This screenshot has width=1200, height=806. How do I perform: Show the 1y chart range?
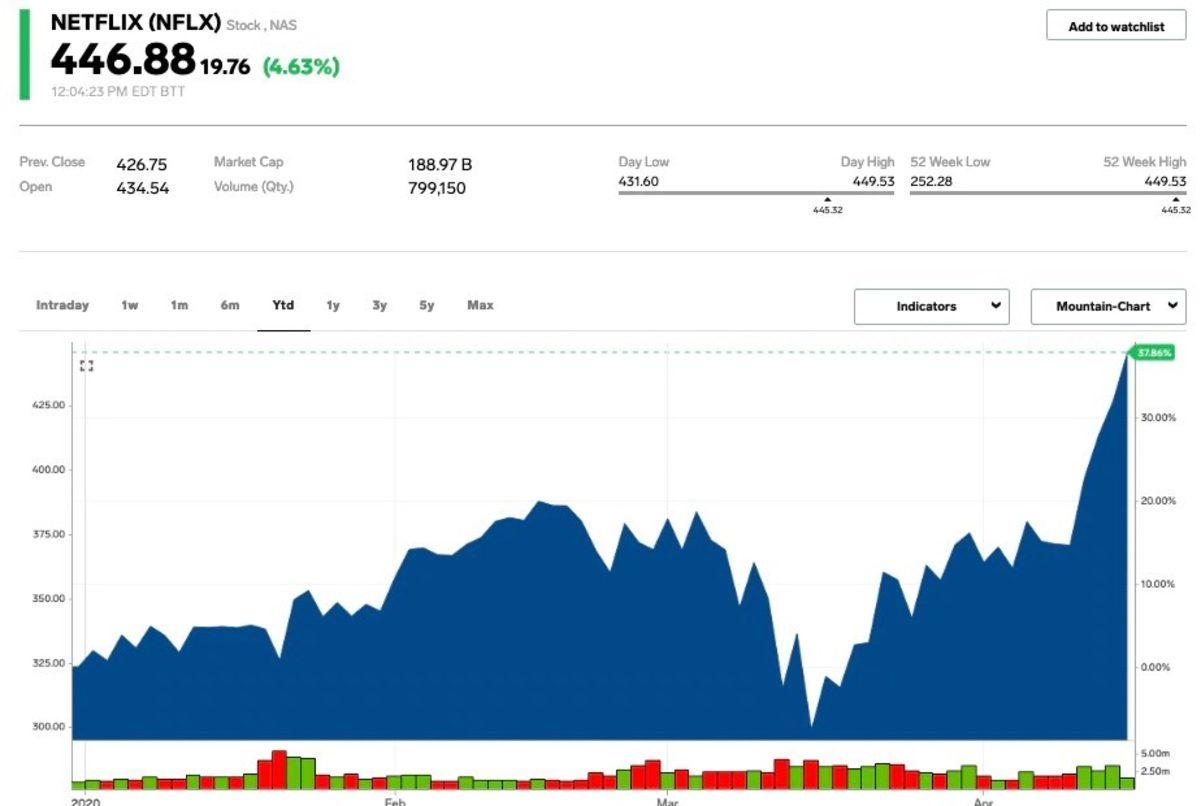tap(333, 306)
